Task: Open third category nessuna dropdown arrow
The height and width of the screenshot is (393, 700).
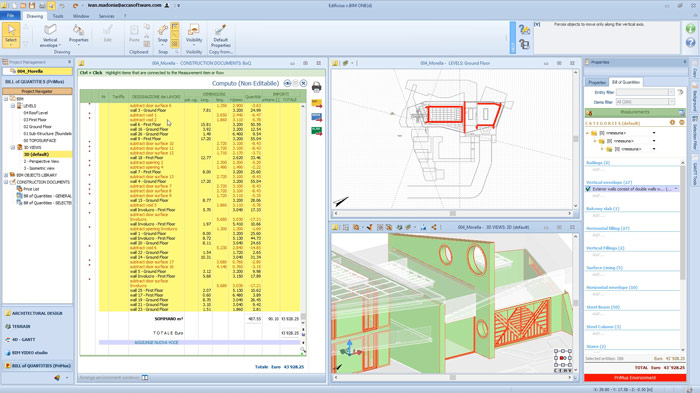Action: click(x=654, y=149)
